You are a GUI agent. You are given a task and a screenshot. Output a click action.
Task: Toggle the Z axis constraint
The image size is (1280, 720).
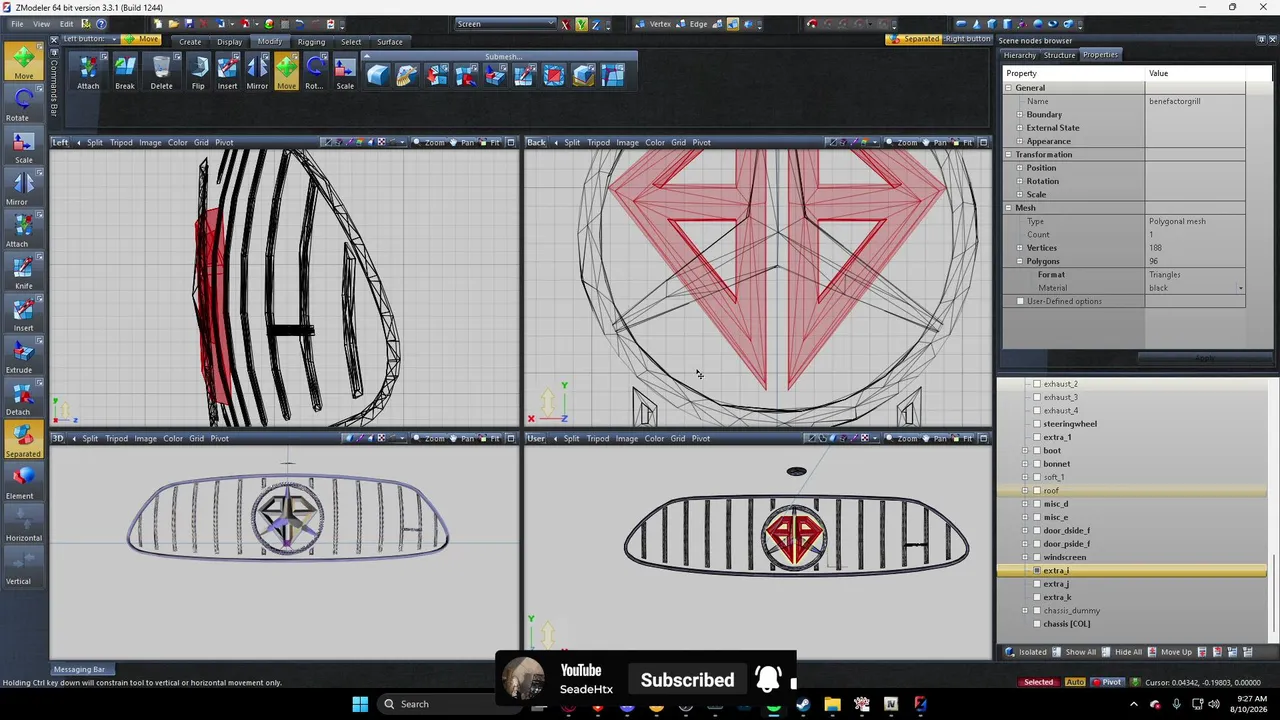point(596,24)
